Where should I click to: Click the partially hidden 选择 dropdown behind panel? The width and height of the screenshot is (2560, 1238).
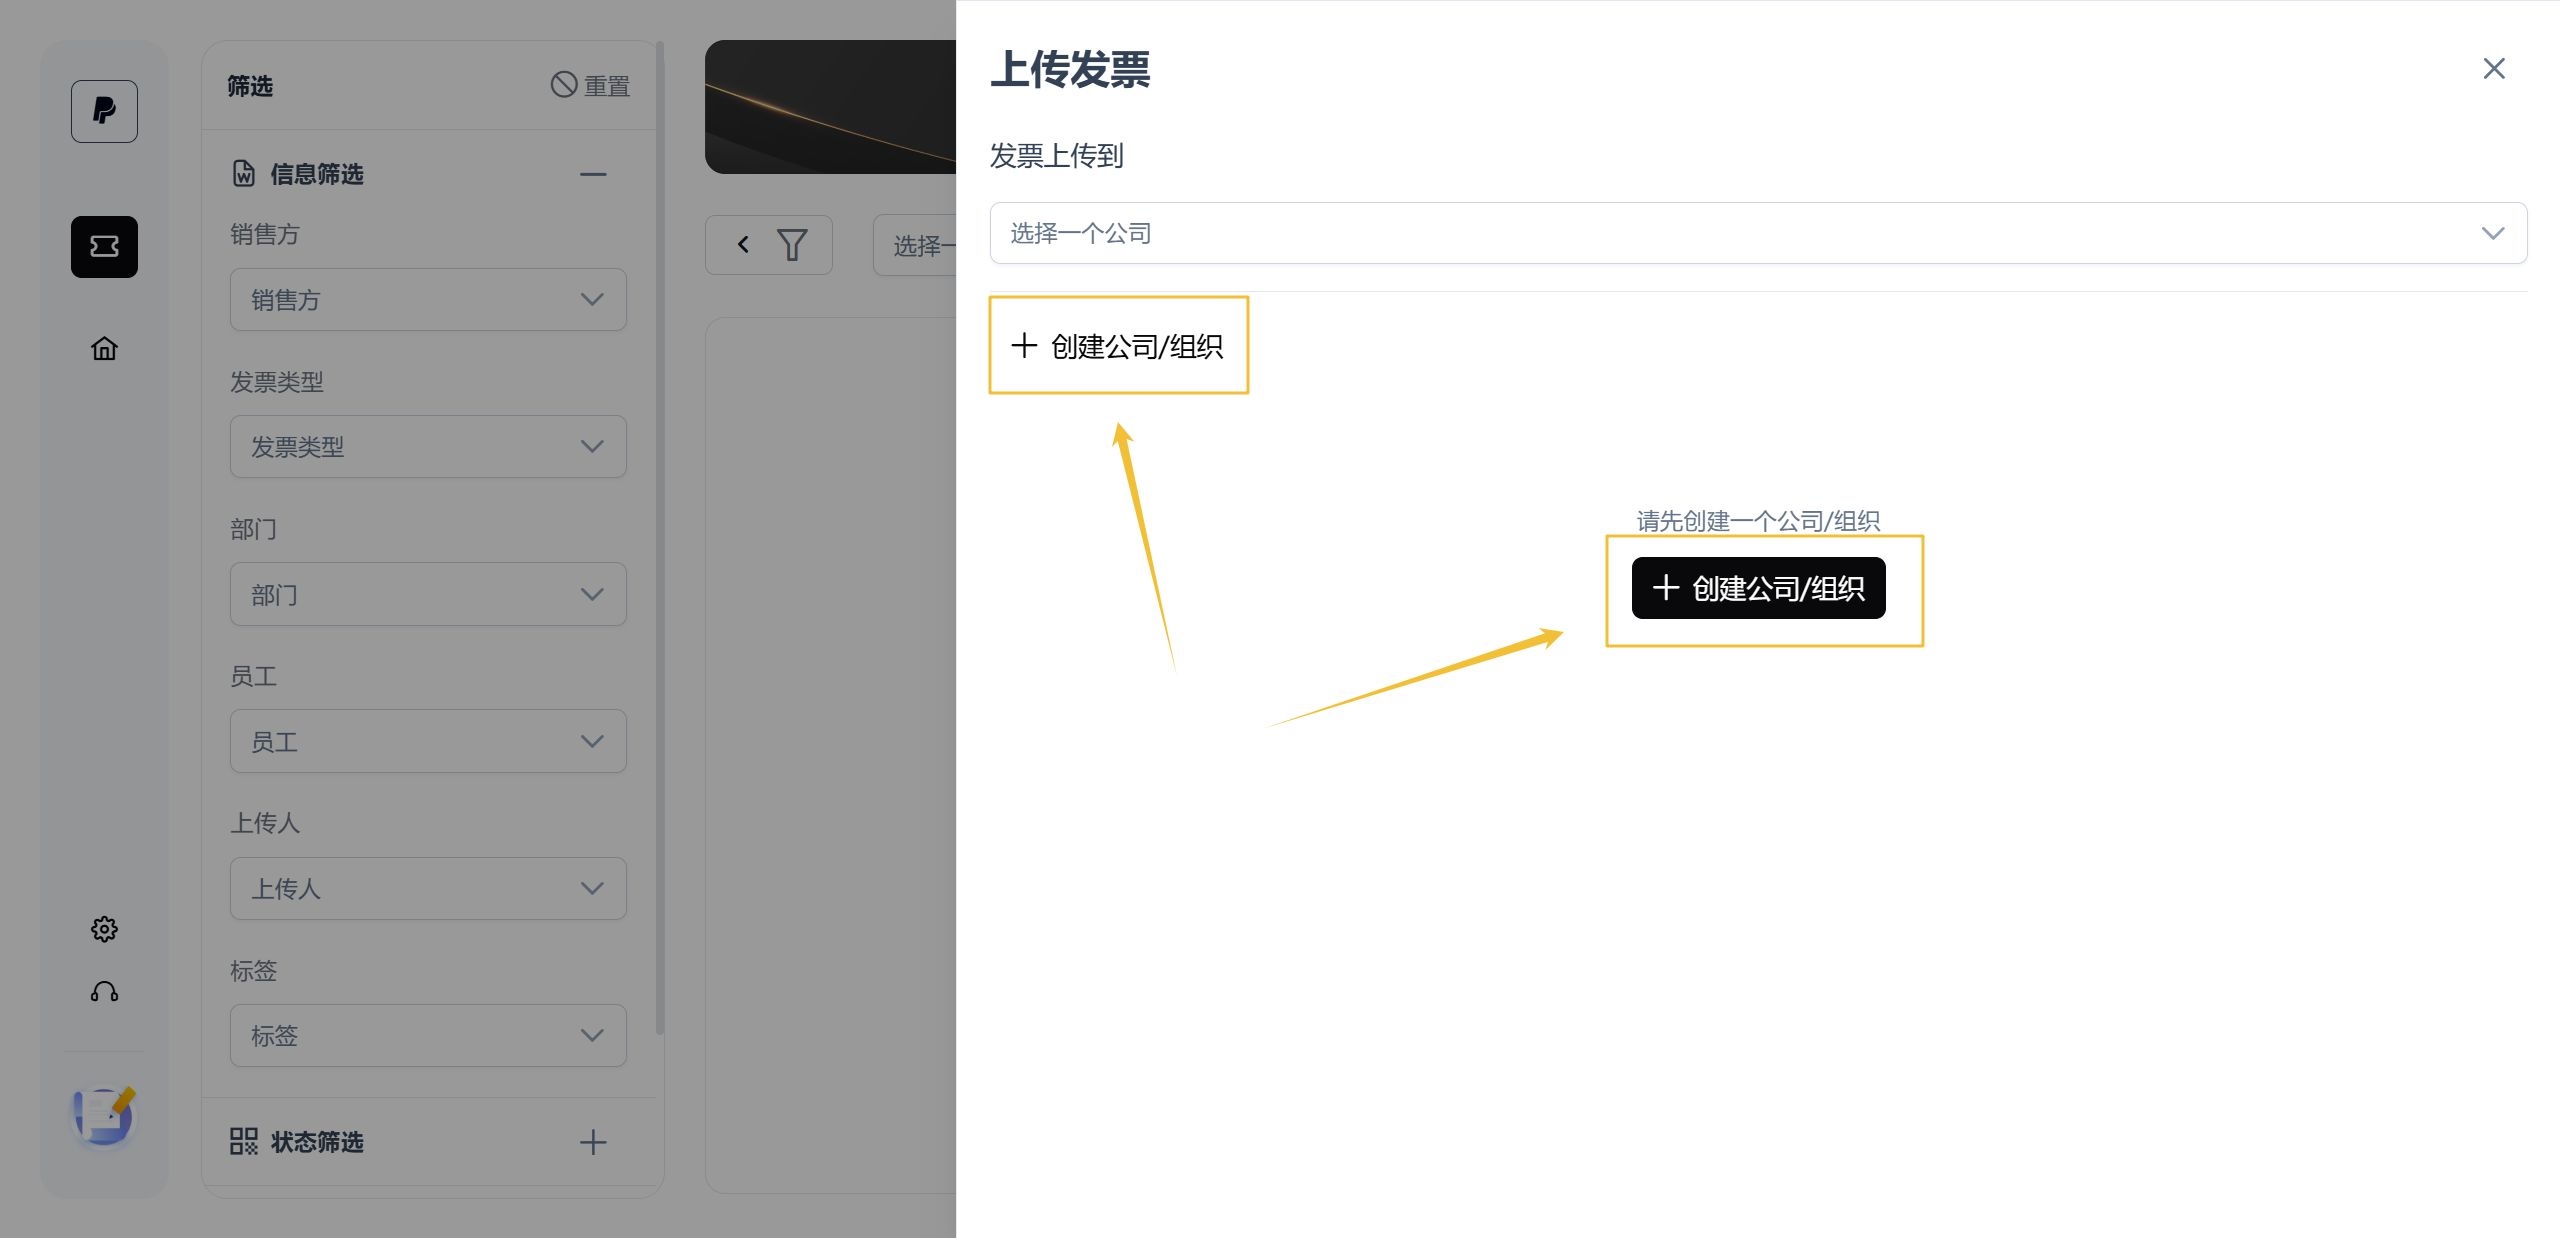coord(915,245)
